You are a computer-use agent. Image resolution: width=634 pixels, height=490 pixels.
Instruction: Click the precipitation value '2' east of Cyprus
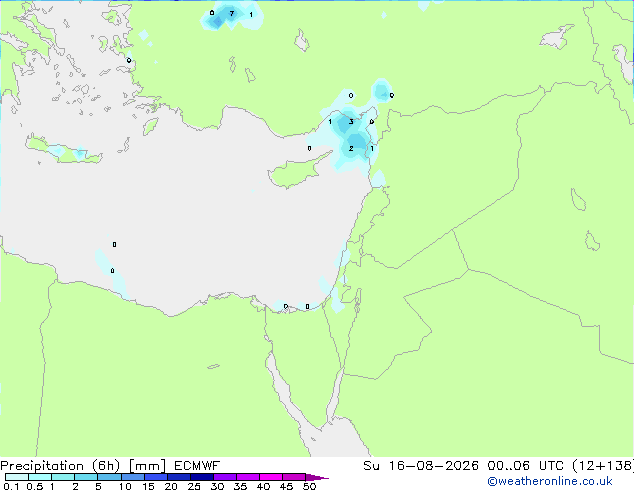(351, 148)
